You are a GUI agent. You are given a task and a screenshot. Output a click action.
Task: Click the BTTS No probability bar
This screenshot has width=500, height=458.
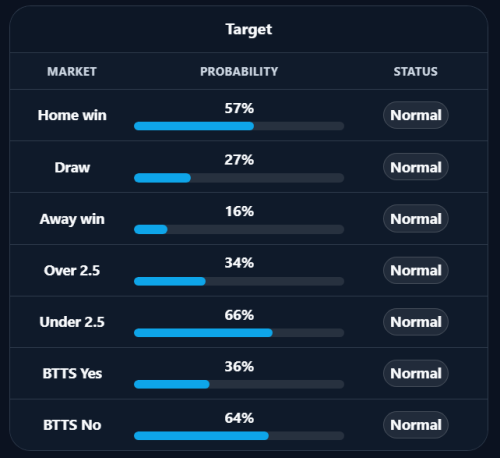click(239, 436)
